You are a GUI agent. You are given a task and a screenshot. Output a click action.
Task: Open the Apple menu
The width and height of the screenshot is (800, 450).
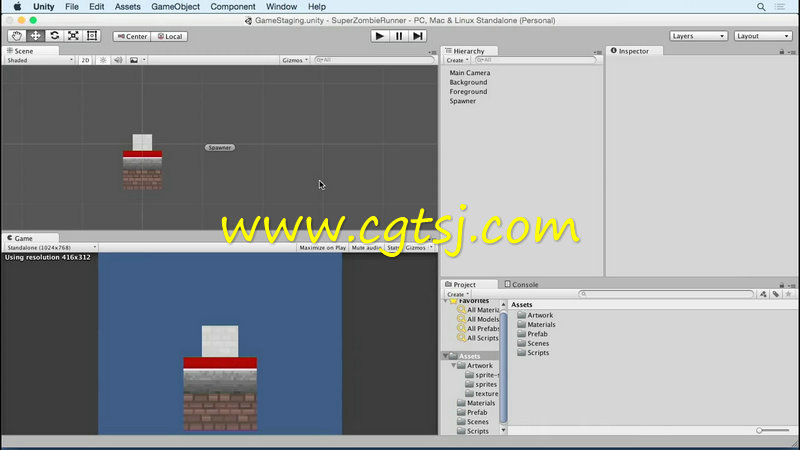click(x=17, y=7)
